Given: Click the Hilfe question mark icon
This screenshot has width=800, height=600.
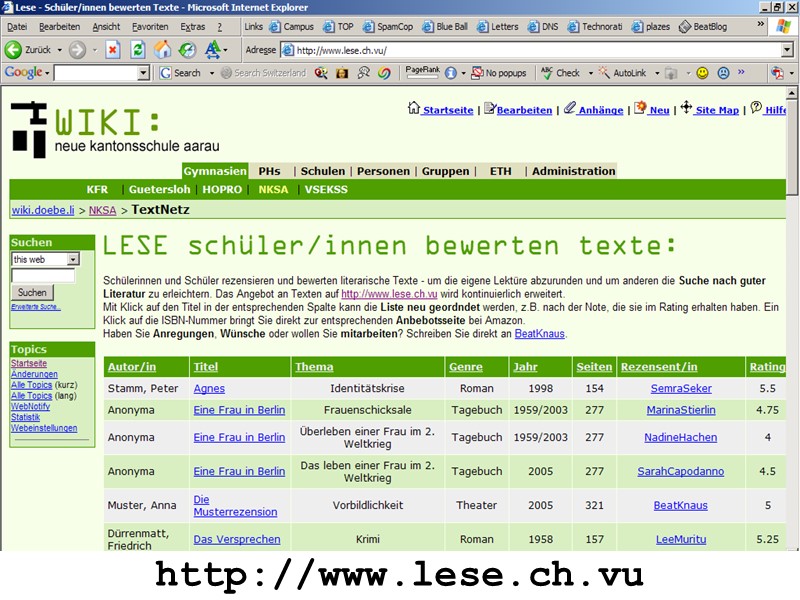Looking at the screenshot, I should [755, 108].
